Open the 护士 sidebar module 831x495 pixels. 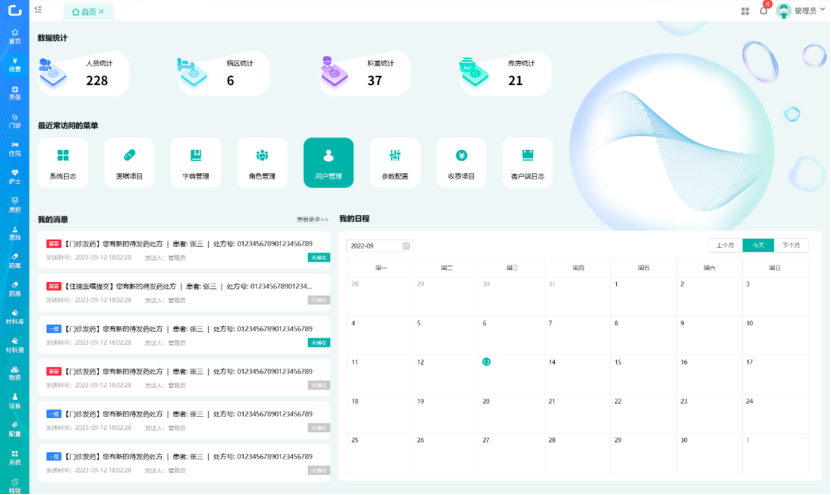click(14, 176)
